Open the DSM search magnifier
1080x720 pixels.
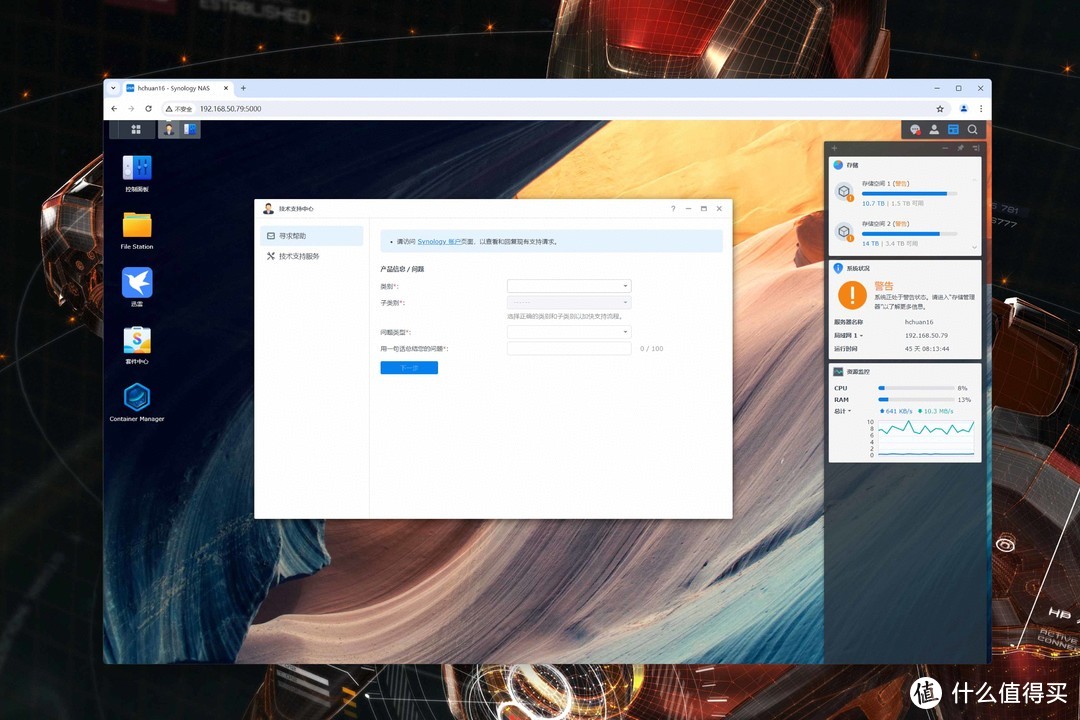(972, 129)
